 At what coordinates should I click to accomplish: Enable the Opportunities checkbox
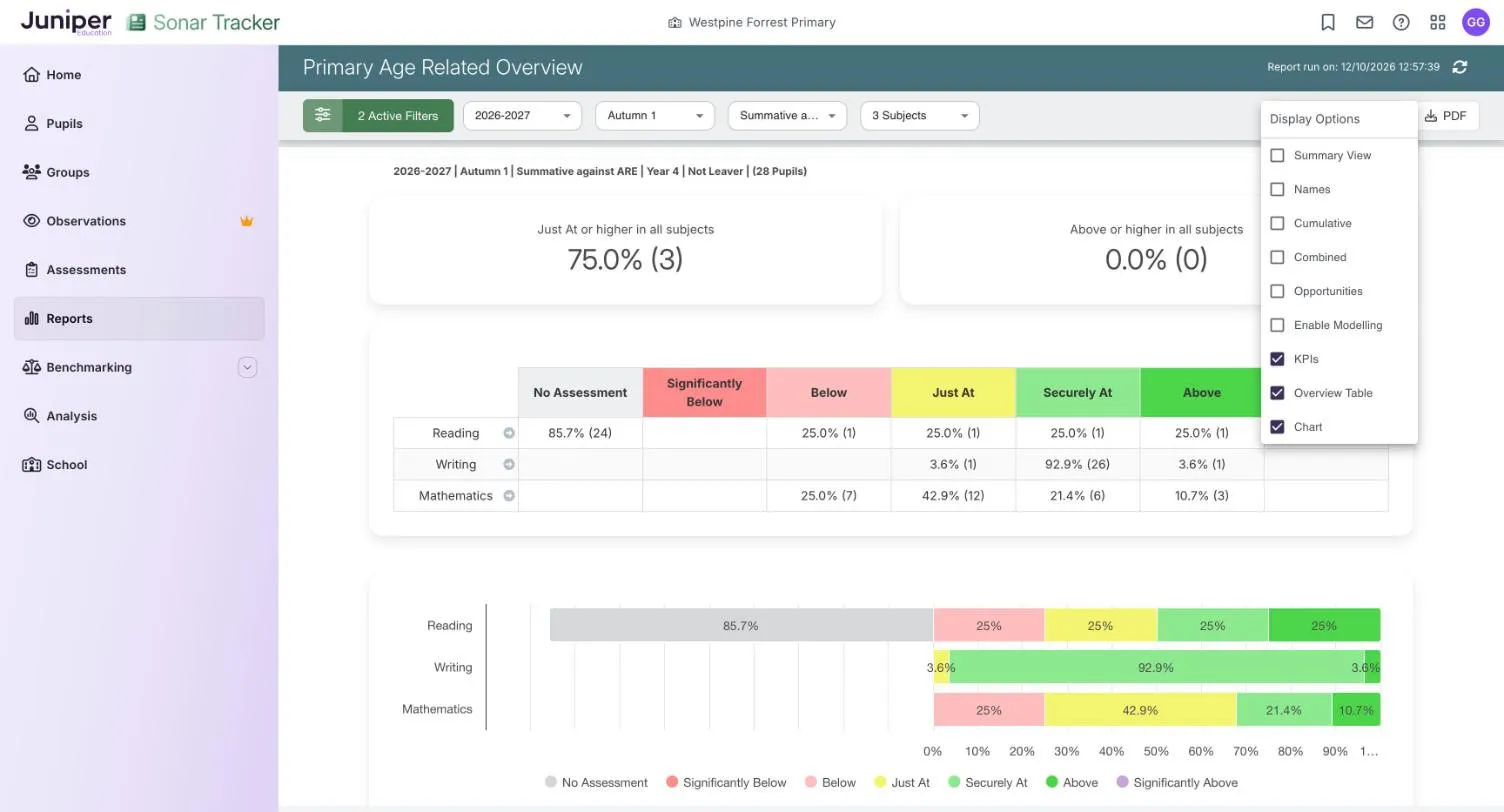(1277, 291)
